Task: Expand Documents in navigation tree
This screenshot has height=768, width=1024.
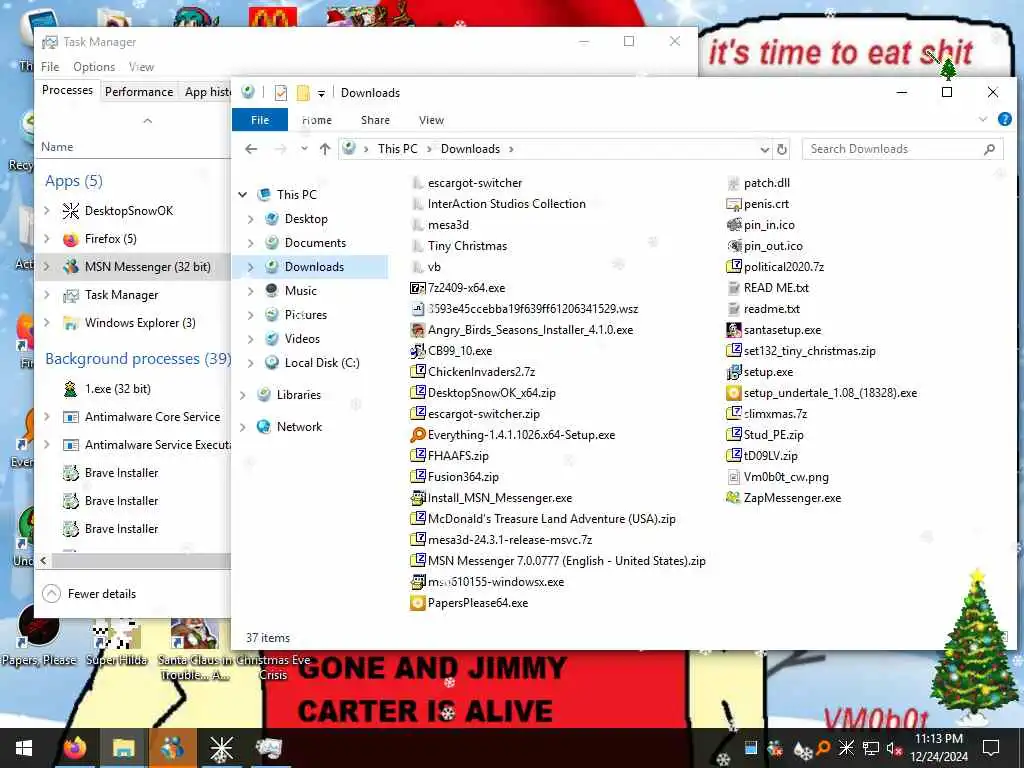Action: point(250,243)
